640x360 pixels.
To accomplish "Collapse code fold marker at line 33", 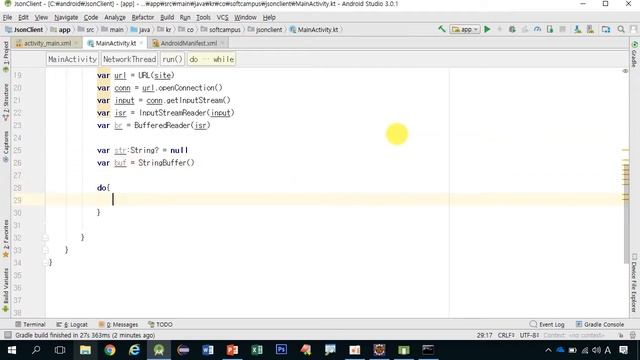I will (46, 250).
